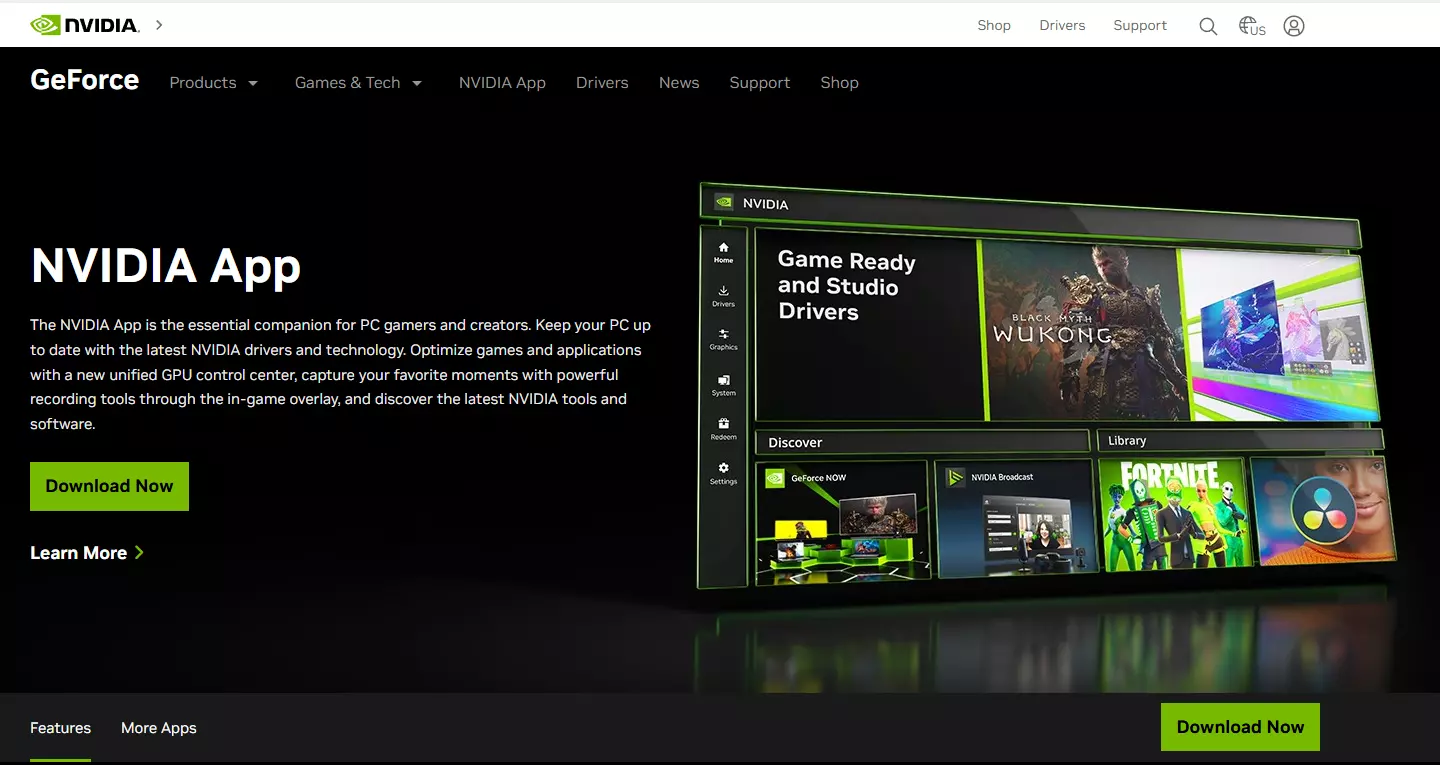Click the Game Ready and Studio Drivers text
Viewport: 1440px width, 765px height.
point(846,286)
